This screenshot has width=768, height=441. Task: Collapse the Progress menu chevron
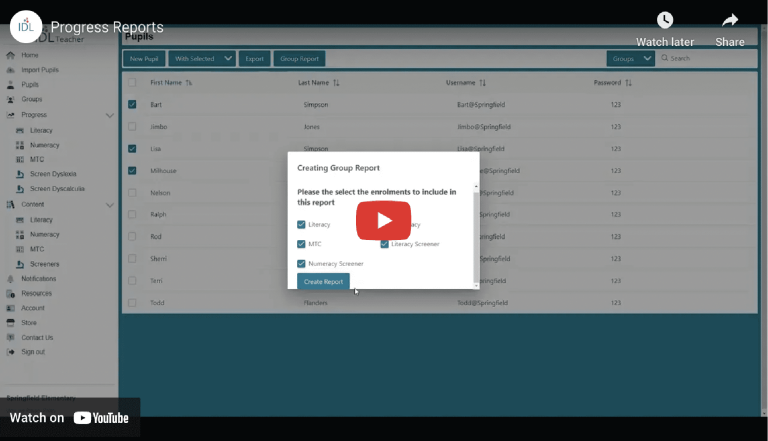click(110, 116)
